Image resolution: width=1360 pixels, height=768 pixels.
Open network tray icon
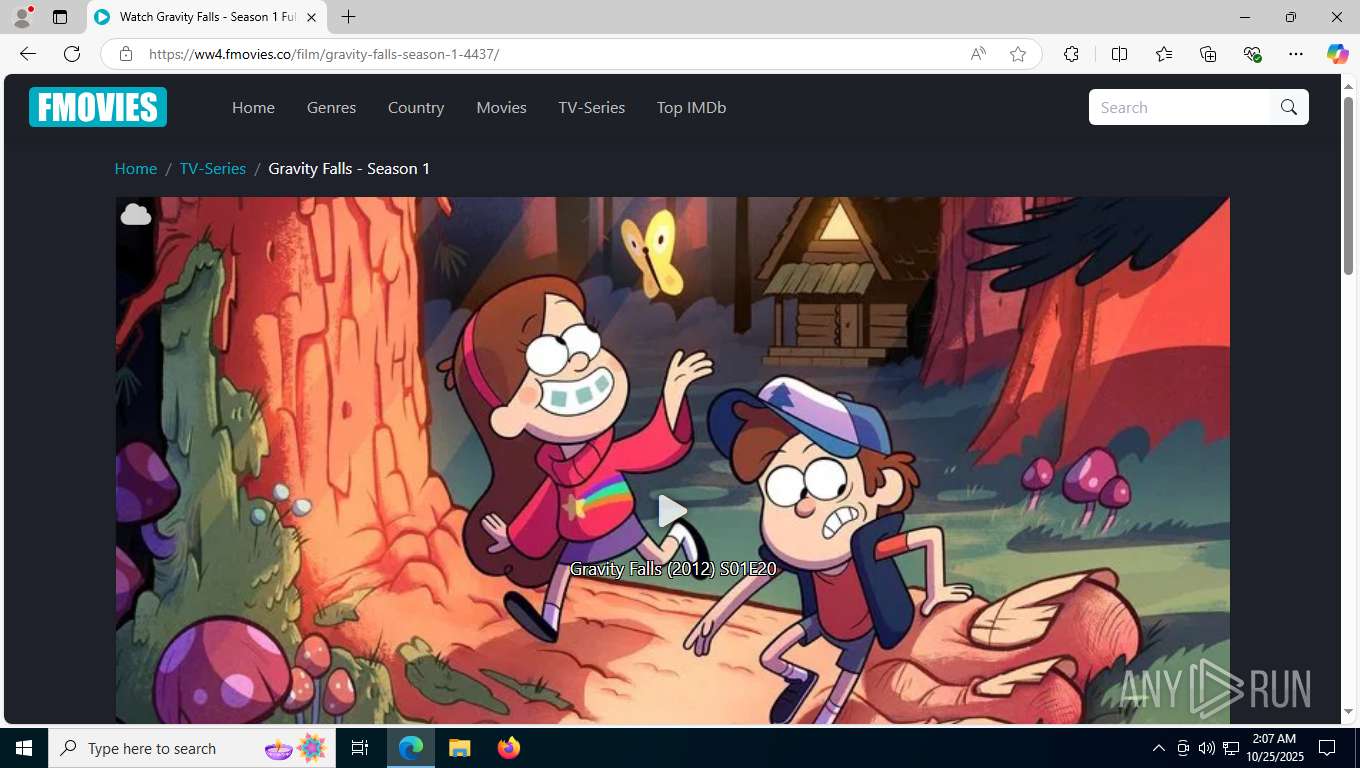(x=1231, y=748)
